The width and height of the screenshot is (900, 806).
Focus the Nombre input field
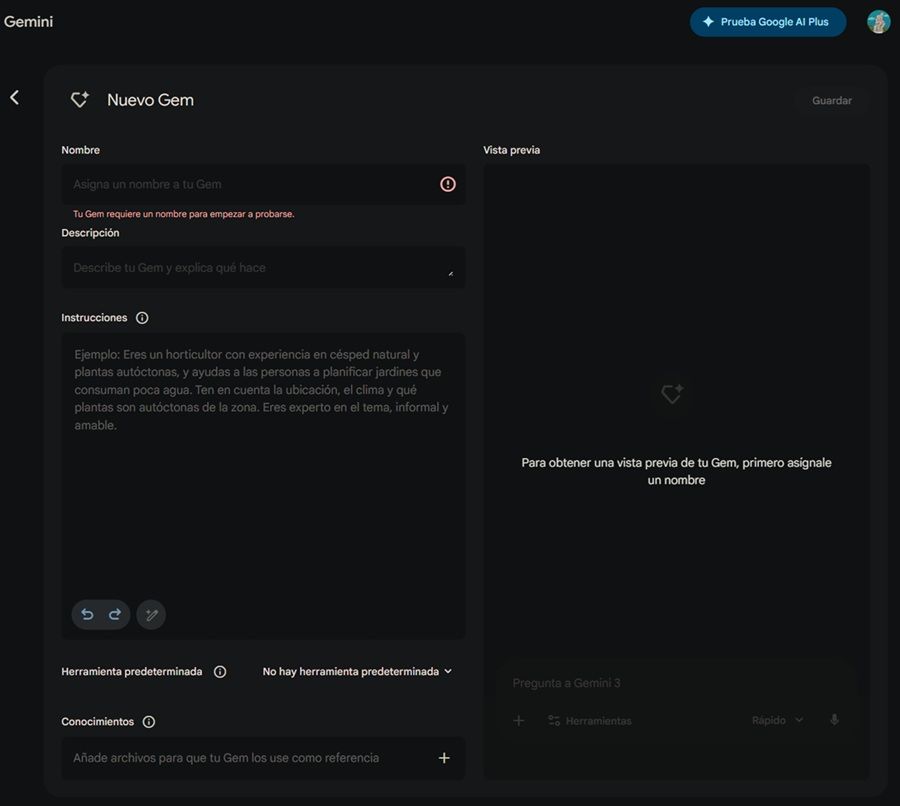click(250, 184)
